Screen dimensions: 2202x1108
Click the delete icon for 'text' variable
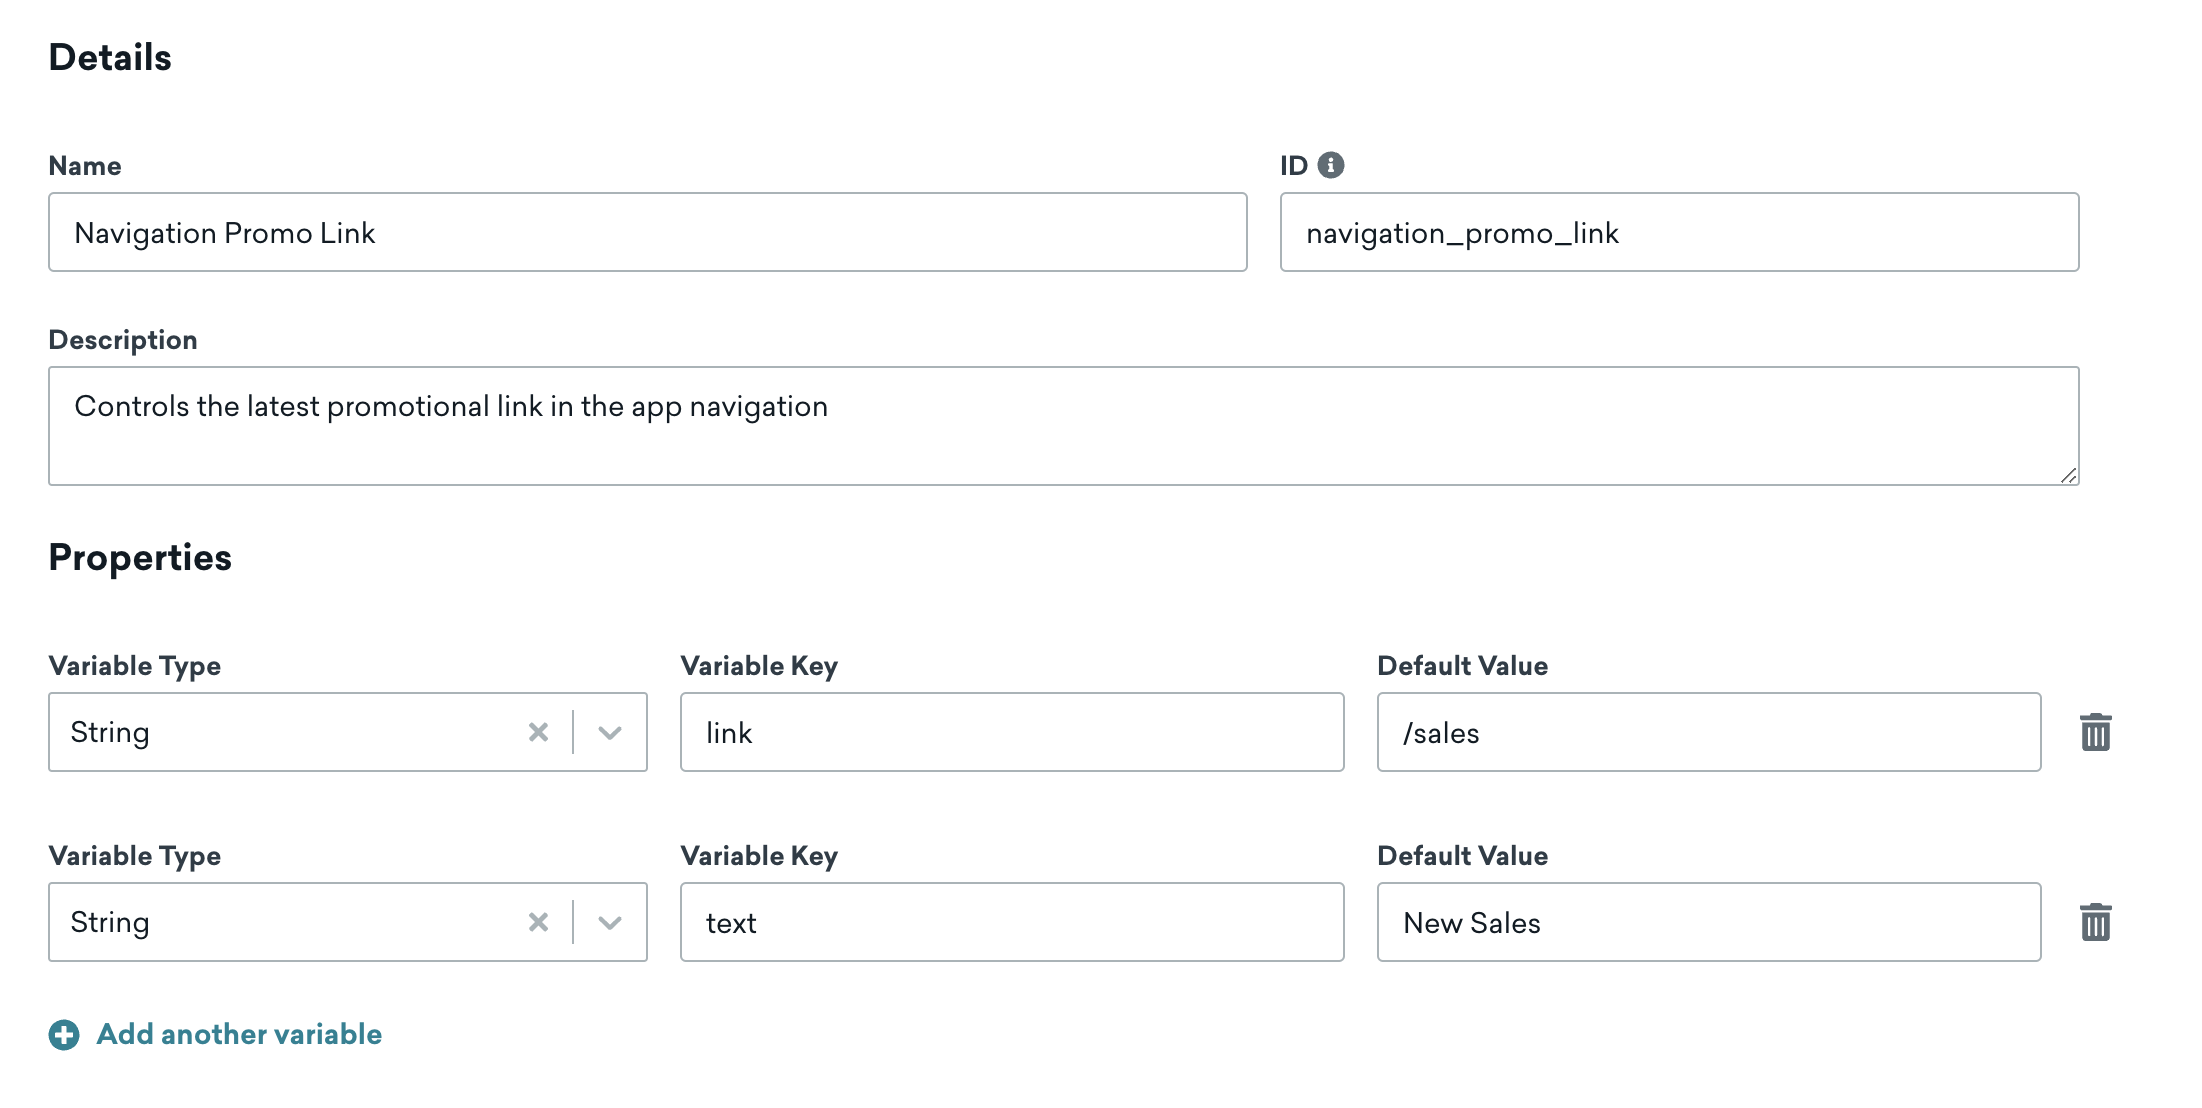2095,924
